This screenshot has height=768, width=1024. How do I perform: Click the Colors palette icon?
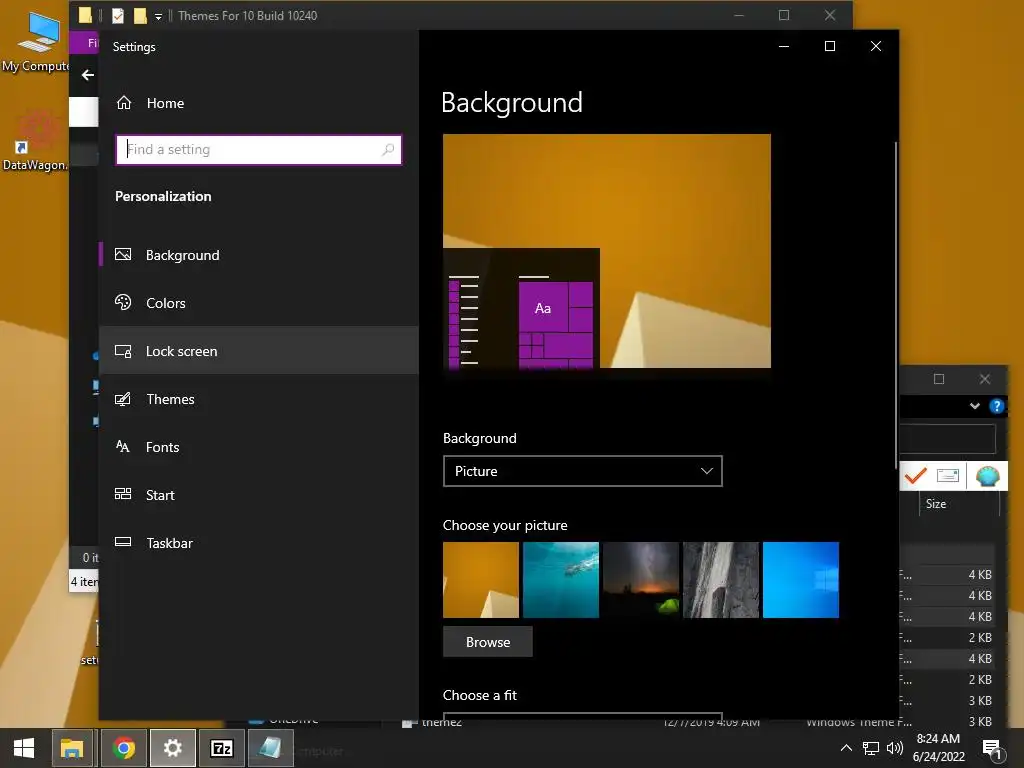pos(123,302)
